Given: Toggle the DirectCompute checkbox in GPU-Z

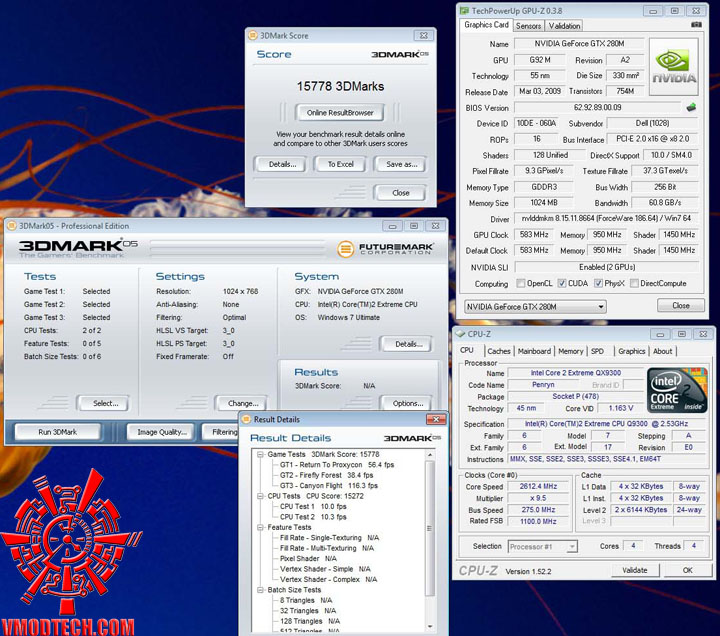Looking at the screenshot, I should tap(634, 283).
